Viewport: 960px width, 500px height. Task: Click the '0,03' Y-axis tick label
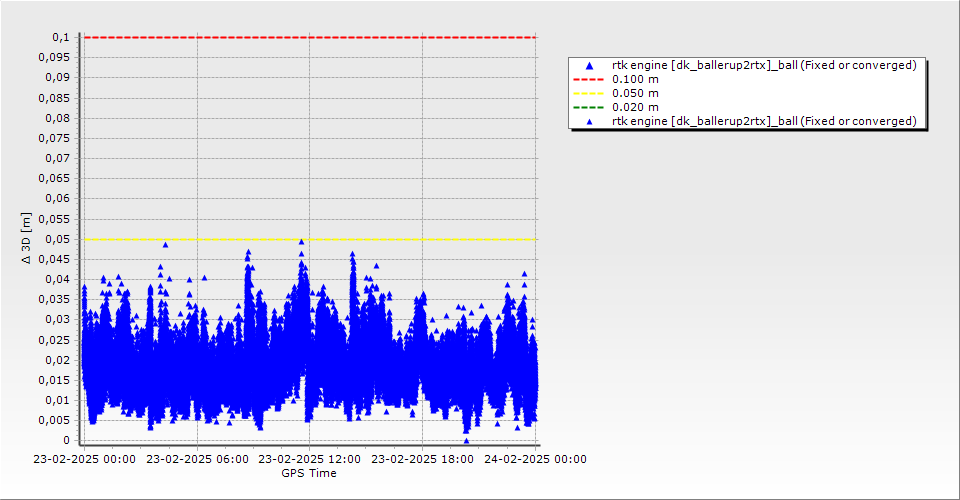(x=58, y=319)
